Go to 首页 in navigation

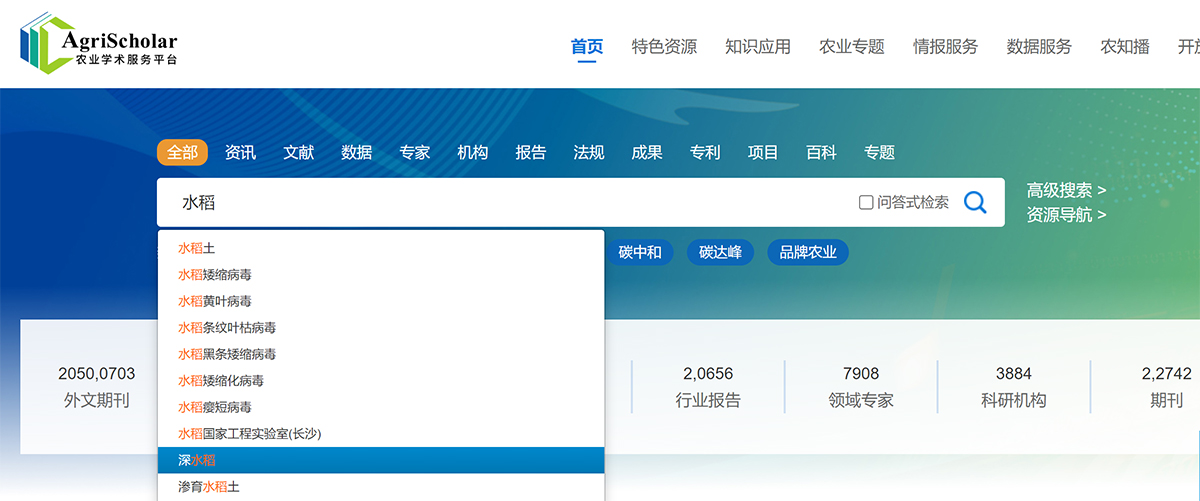pyautogui.click(x=587, y=46)
